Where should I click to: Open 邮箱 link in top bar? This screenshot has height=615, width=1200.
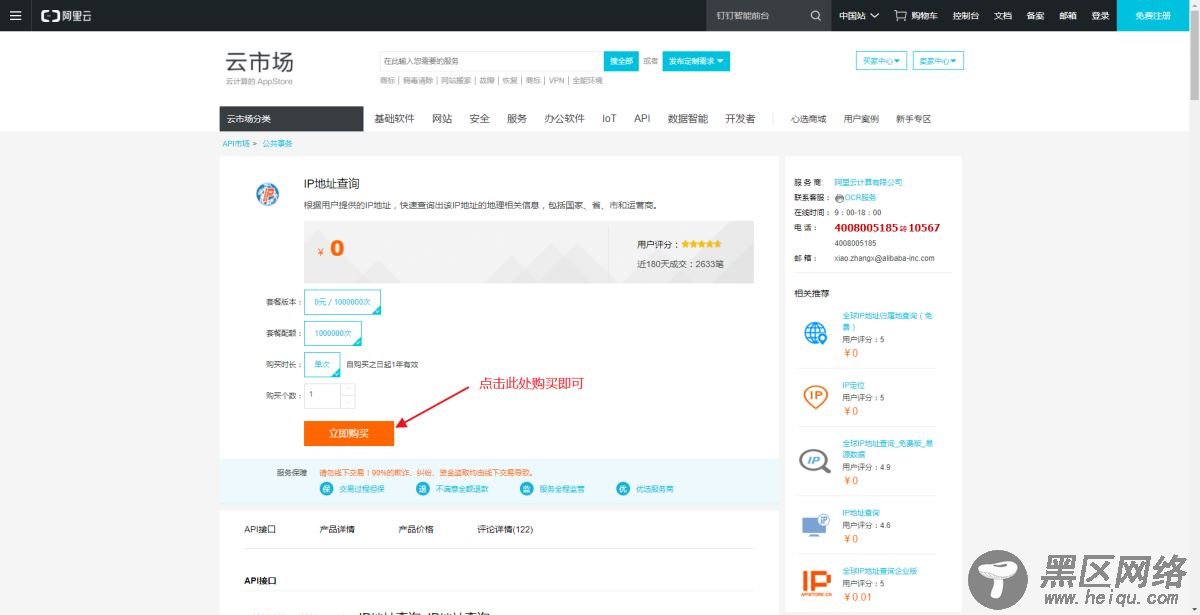(1068, 16)
